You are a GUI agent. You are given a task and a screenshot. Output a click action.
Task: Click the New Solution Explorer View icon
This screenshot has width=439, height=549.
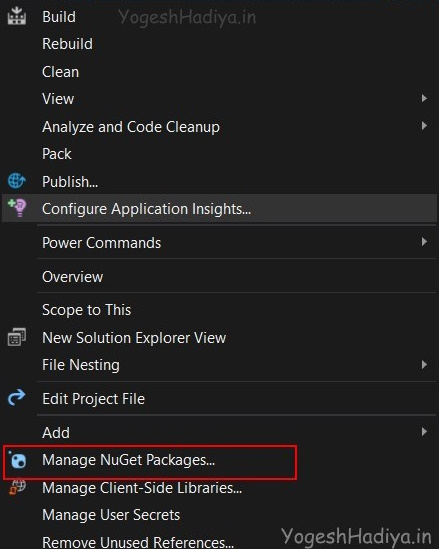[17, 337]
